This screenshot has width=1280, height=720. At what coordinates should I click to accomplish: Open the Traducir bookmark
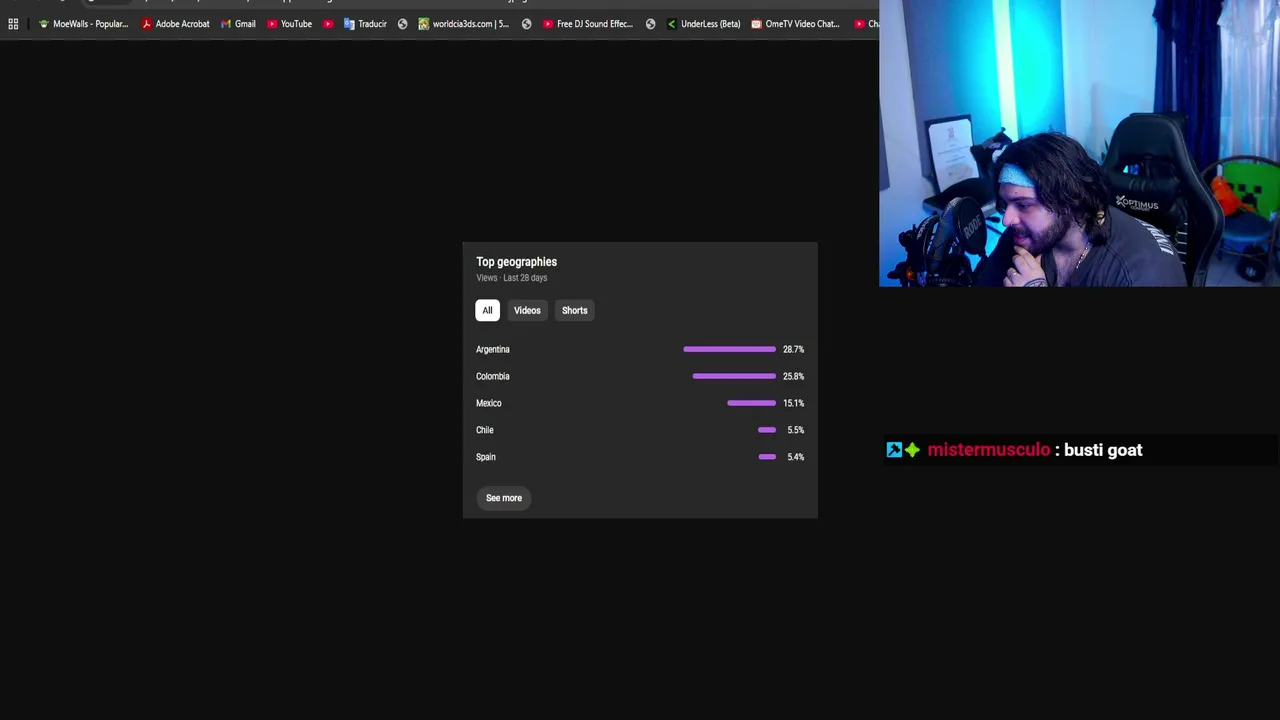pos(365,24)
